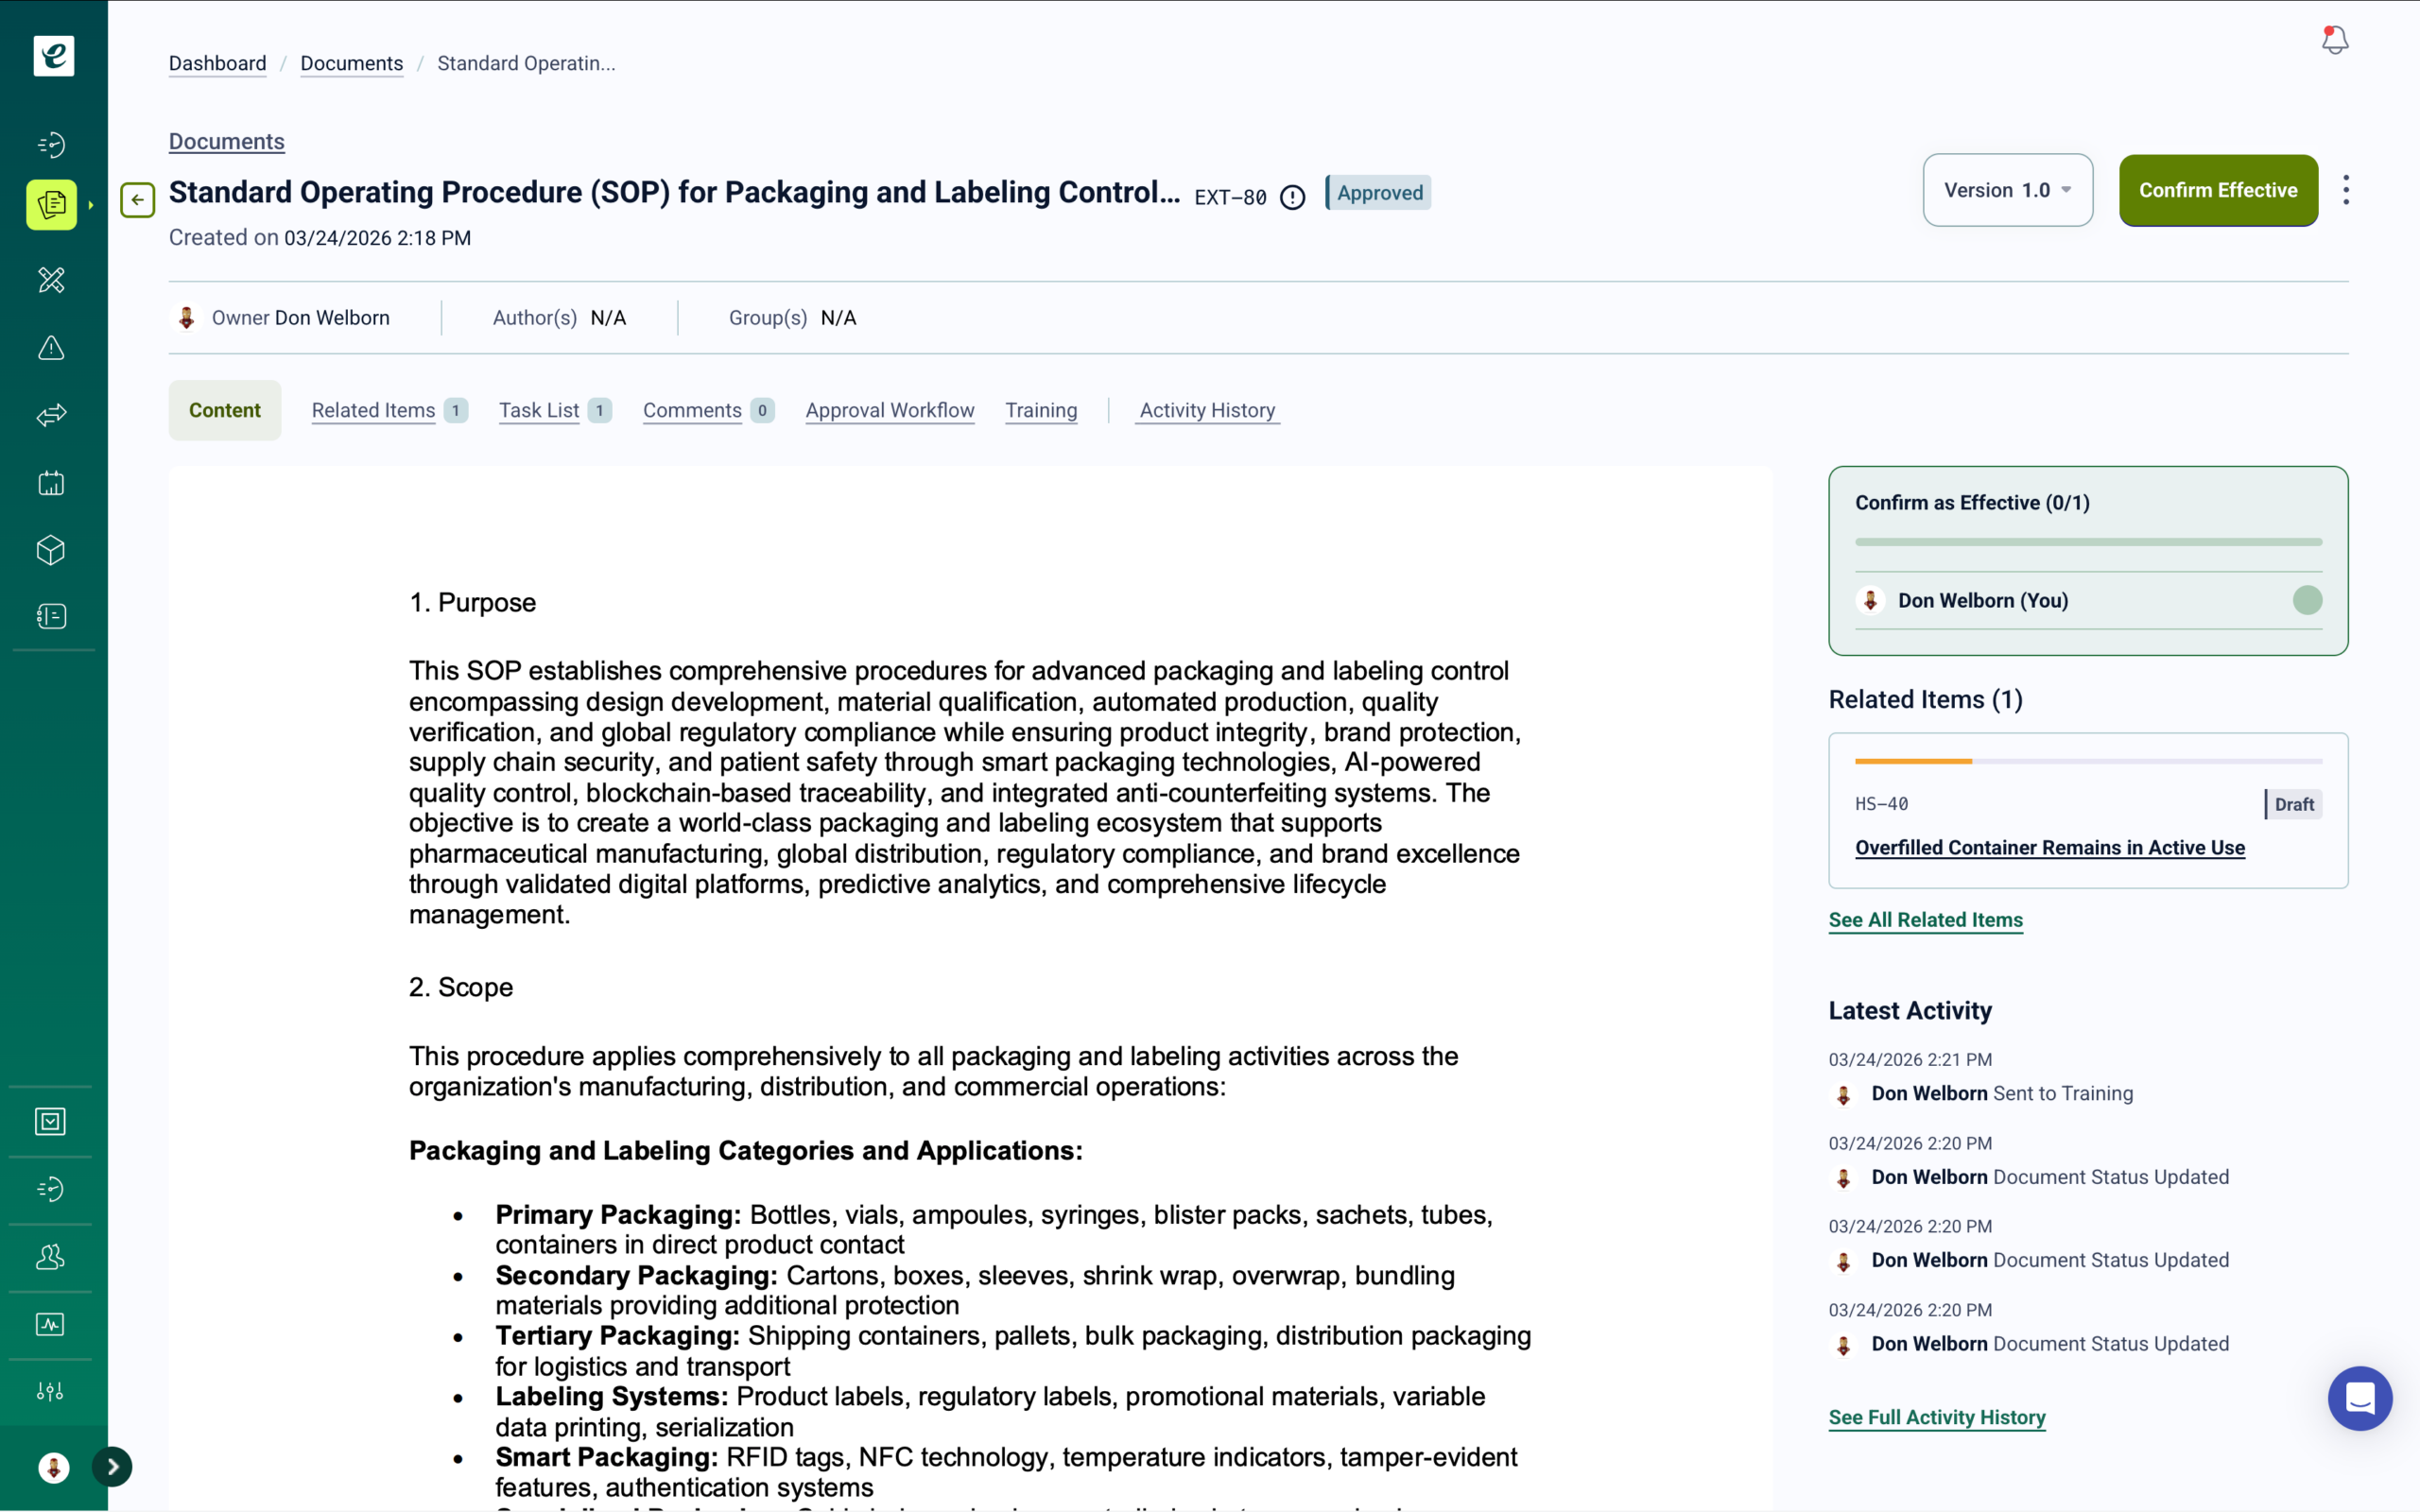Open the See Full Activity History link
Screen dimensions: 2420x1512
pos(1936,1417)
